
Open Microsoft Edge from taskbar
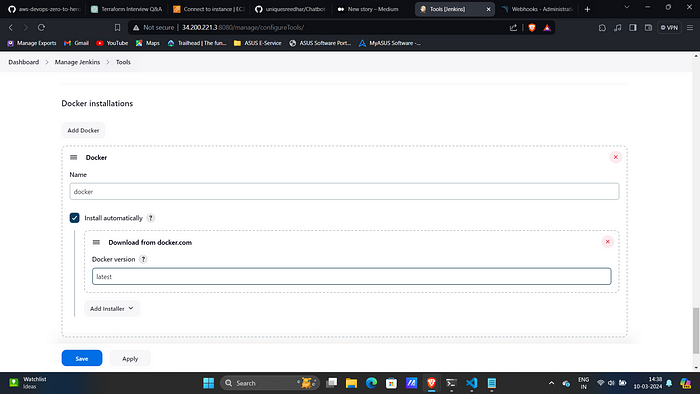click(371, 383)
